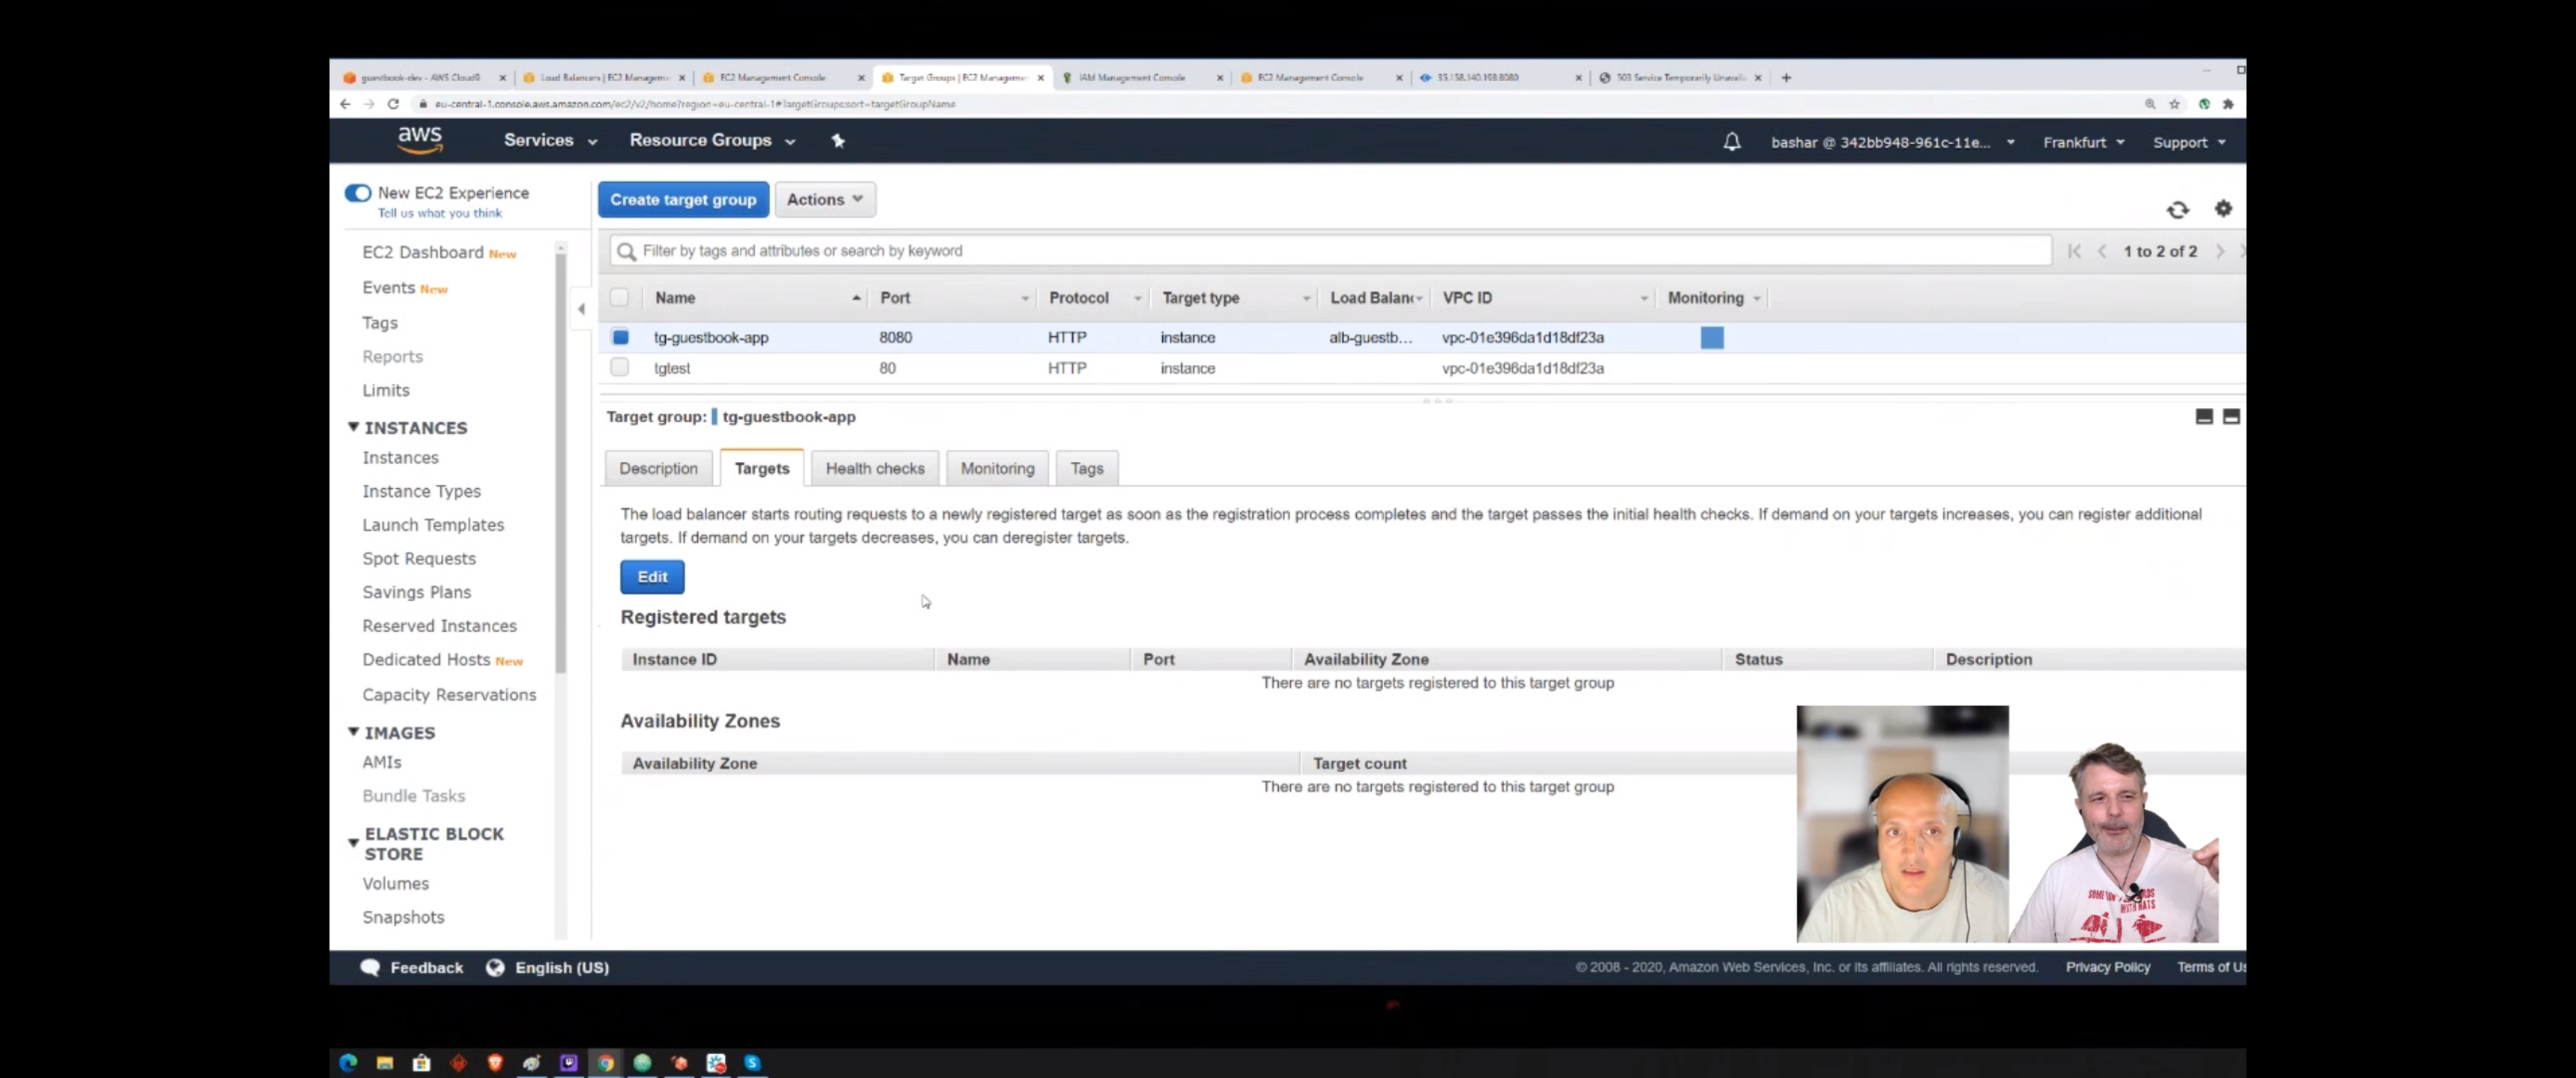
Task: Toggle the New EC2 Experience switch
Action: click(358, 193)
